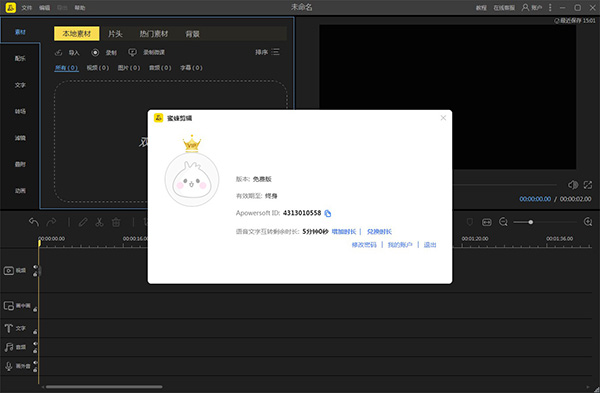Click the 退出 logout link
Screen dimensions: 600x393
pos(430,245)
